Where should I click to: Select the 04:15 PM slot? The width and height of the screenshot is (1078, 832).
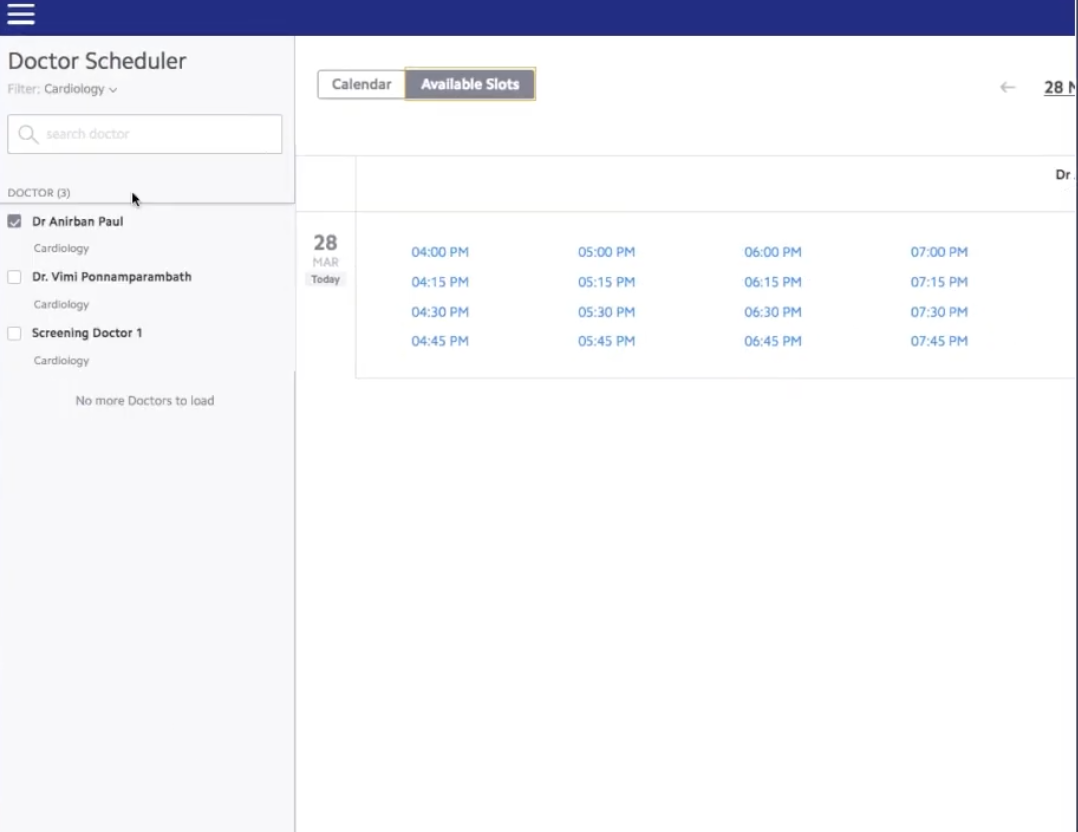pos(440,282)
